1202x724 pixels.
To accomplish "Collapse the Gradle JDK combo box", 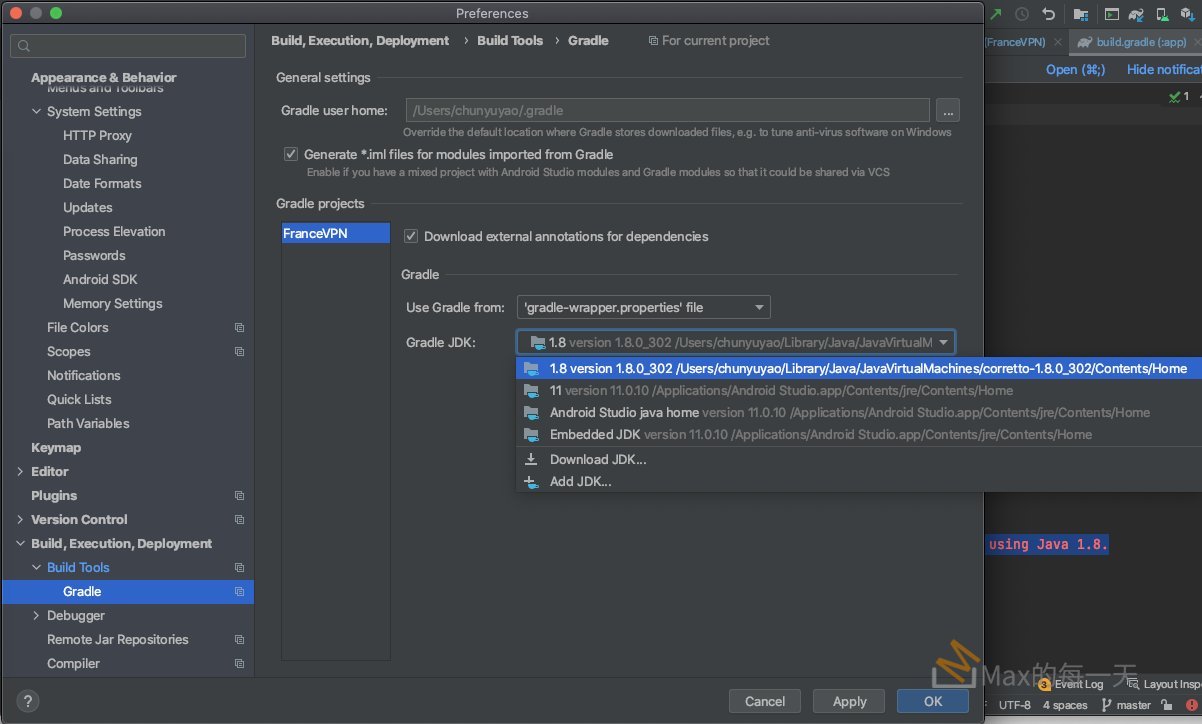I will [942, 342].
